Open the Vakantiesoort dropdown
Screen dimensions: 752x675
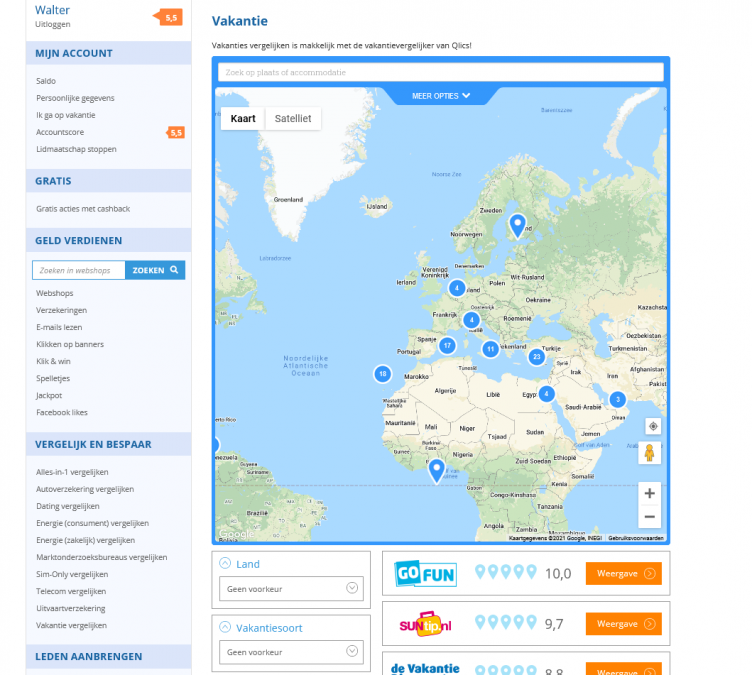(x=291, y=651)
